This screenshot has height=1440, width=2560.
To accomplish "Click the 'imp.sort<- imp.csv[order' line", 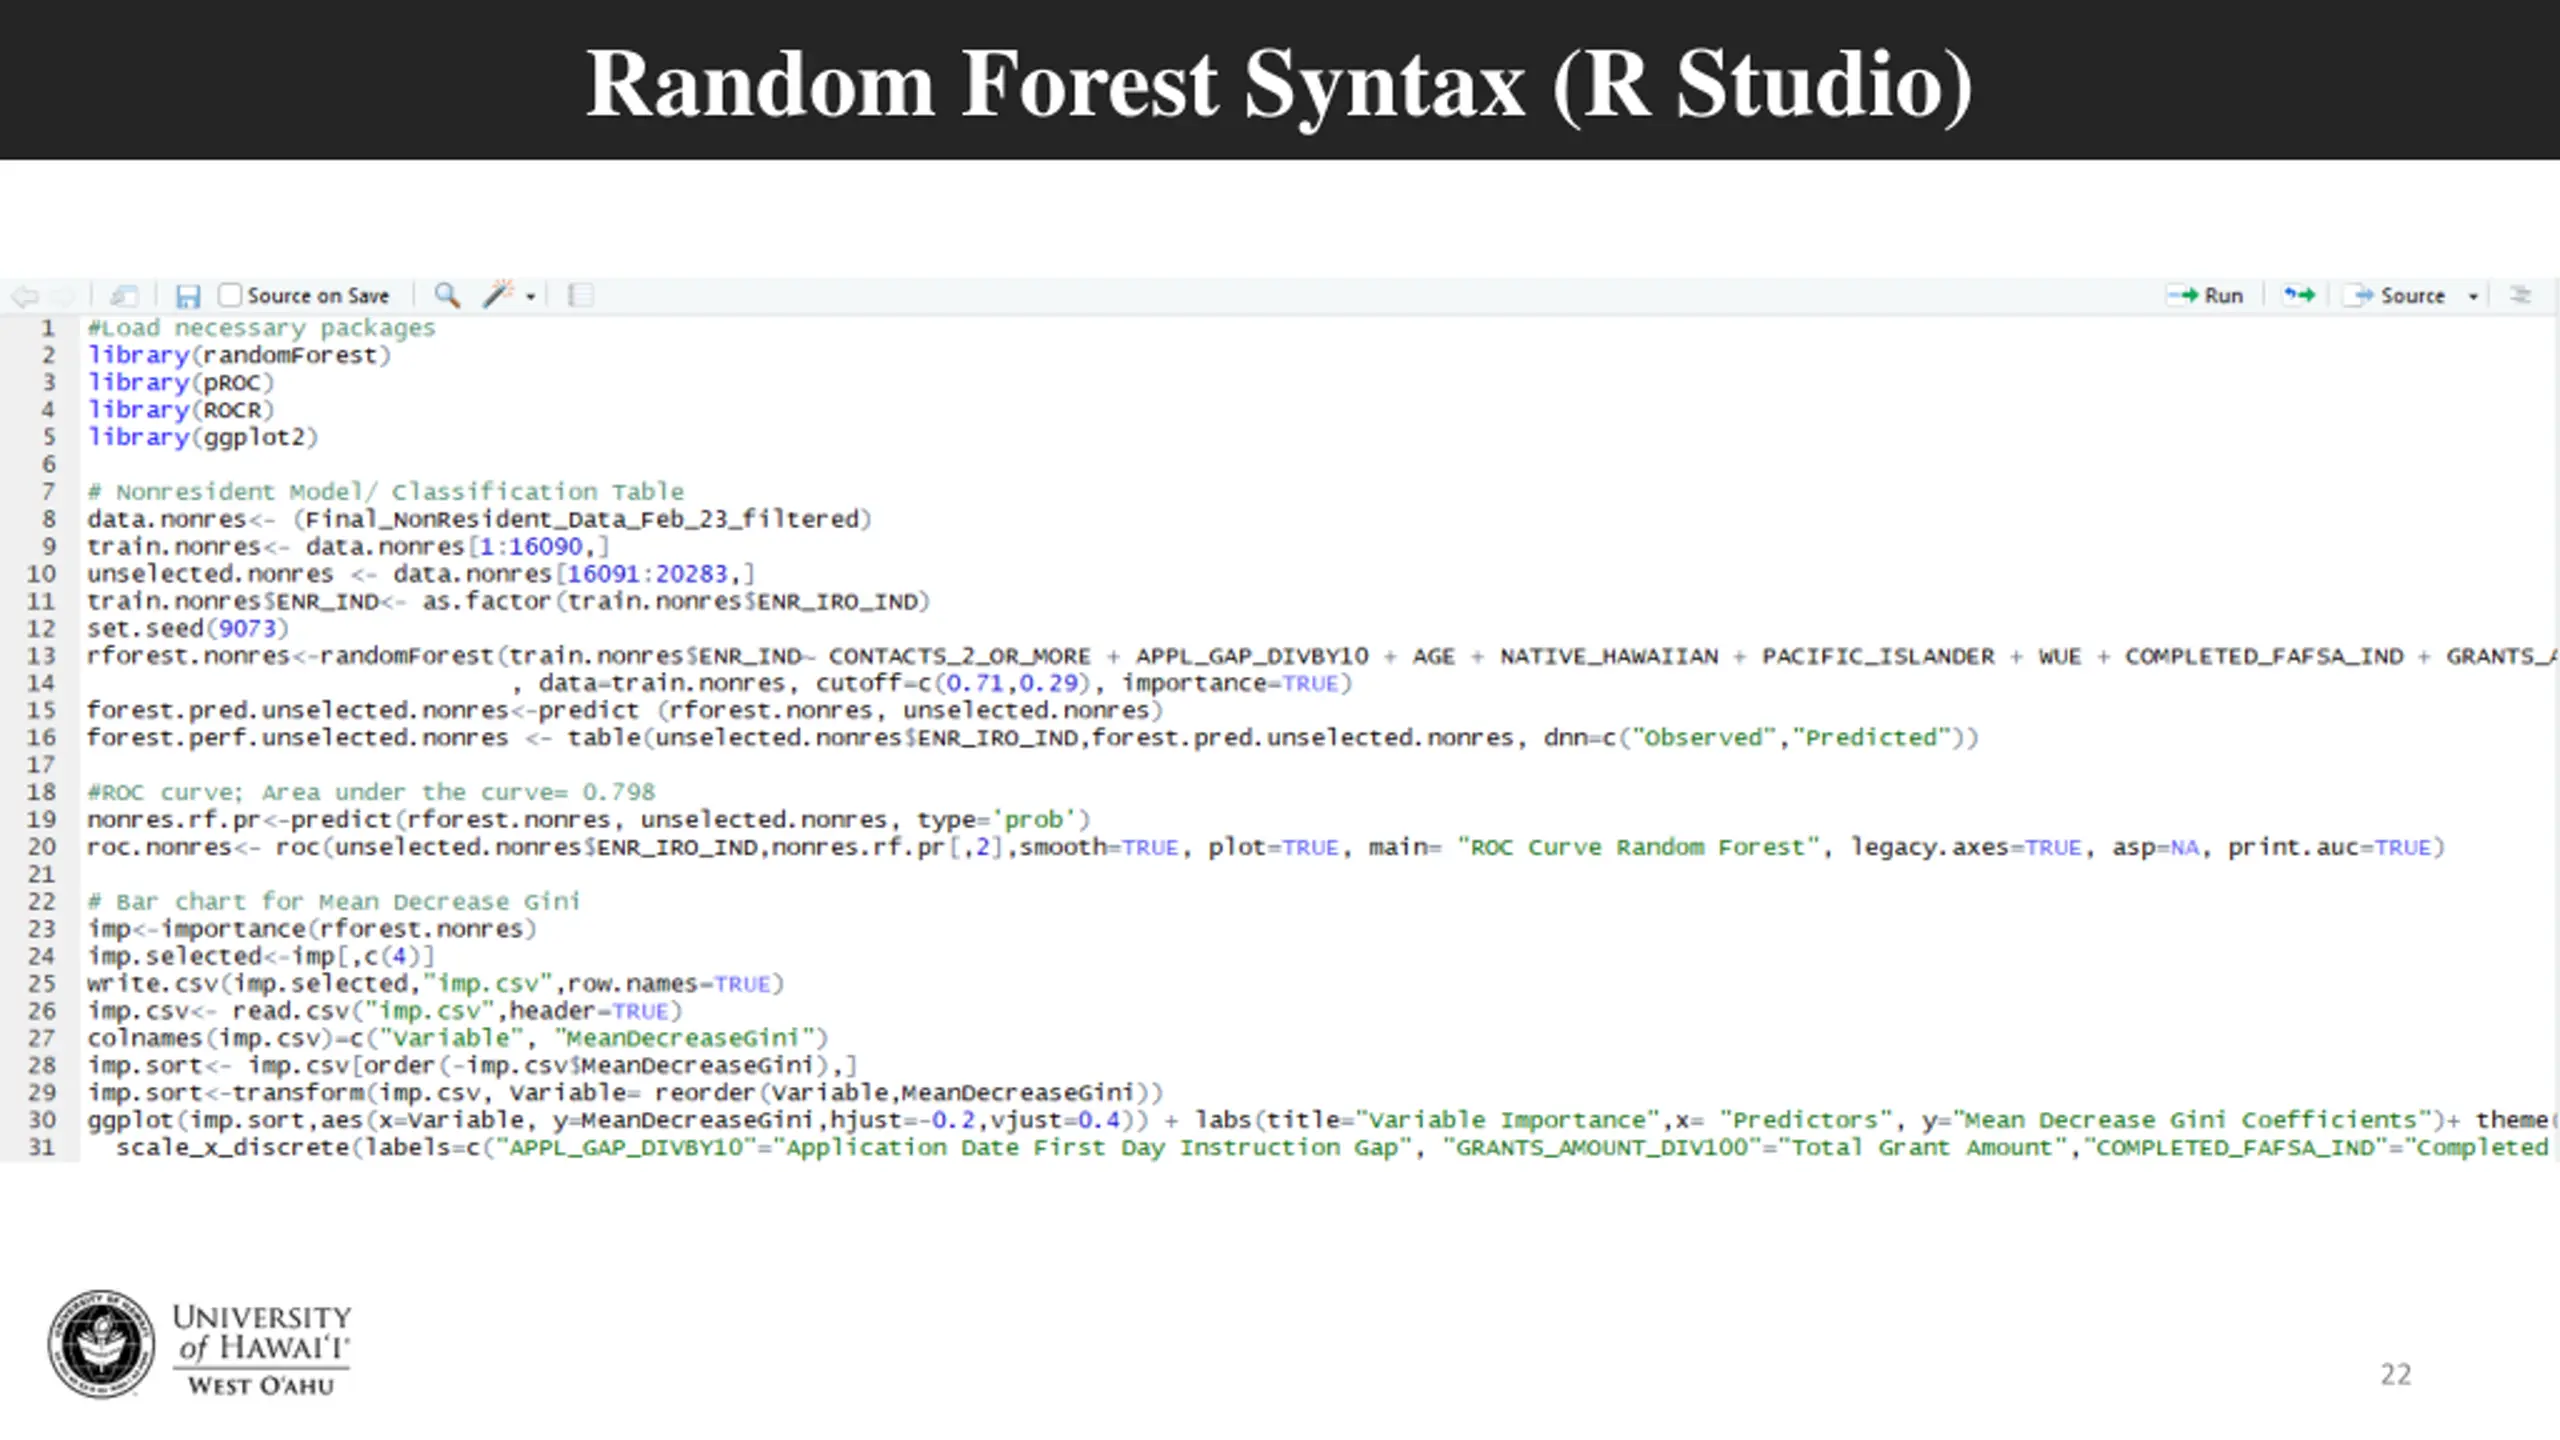I will [472, 1066].
